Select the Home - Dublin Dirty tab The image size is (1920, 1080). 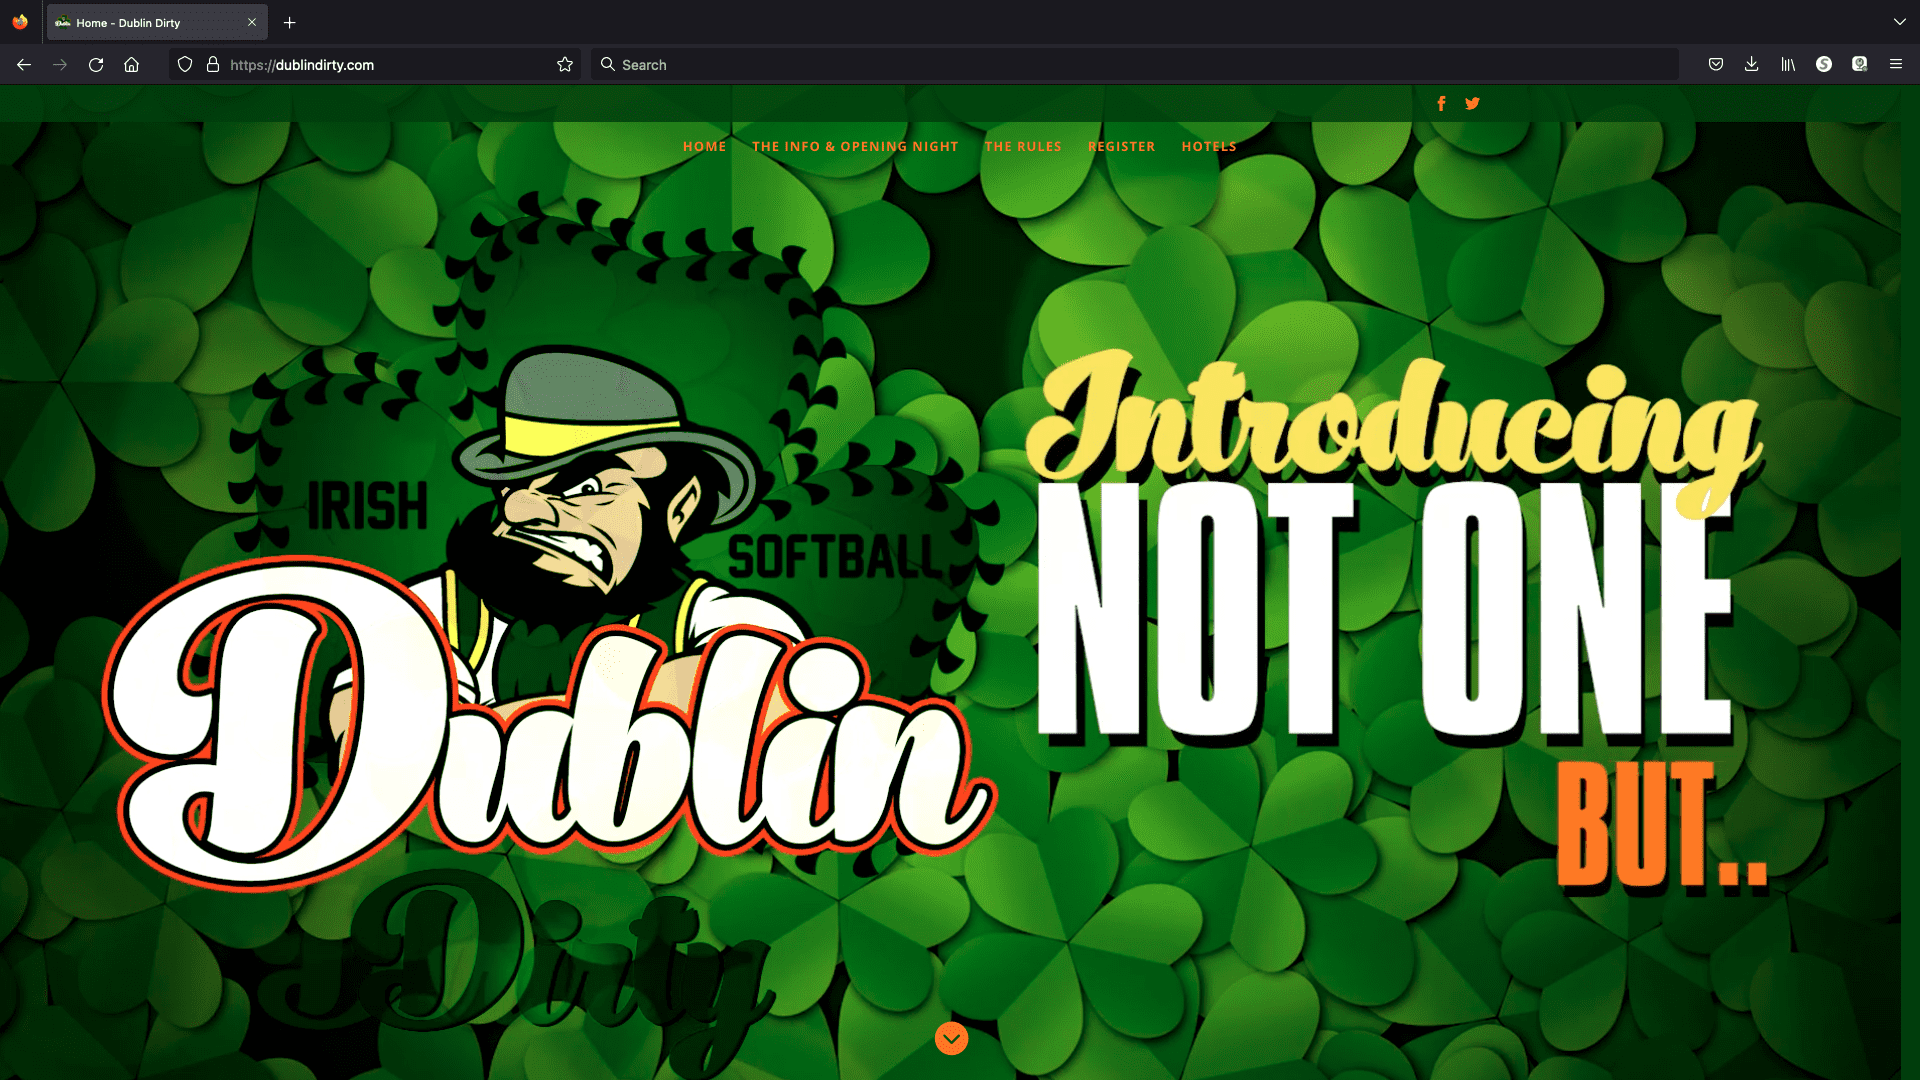(157, 23)
